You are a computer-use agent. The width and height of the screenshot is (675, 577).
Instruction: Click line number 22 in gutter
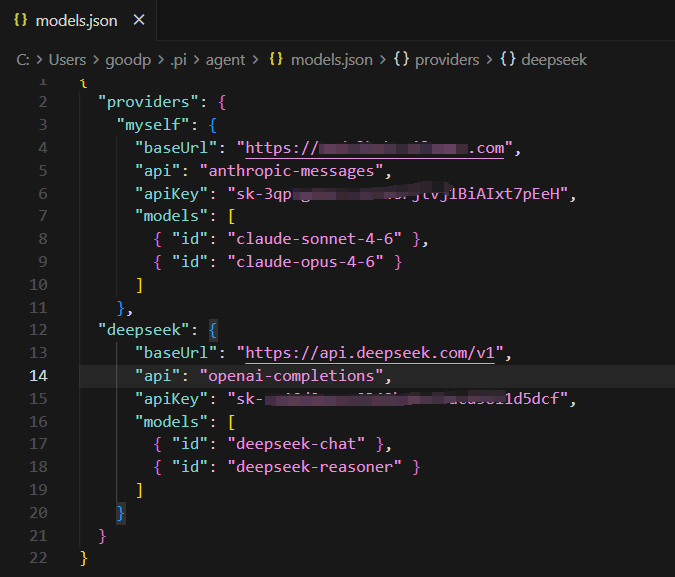coord(38,558)
